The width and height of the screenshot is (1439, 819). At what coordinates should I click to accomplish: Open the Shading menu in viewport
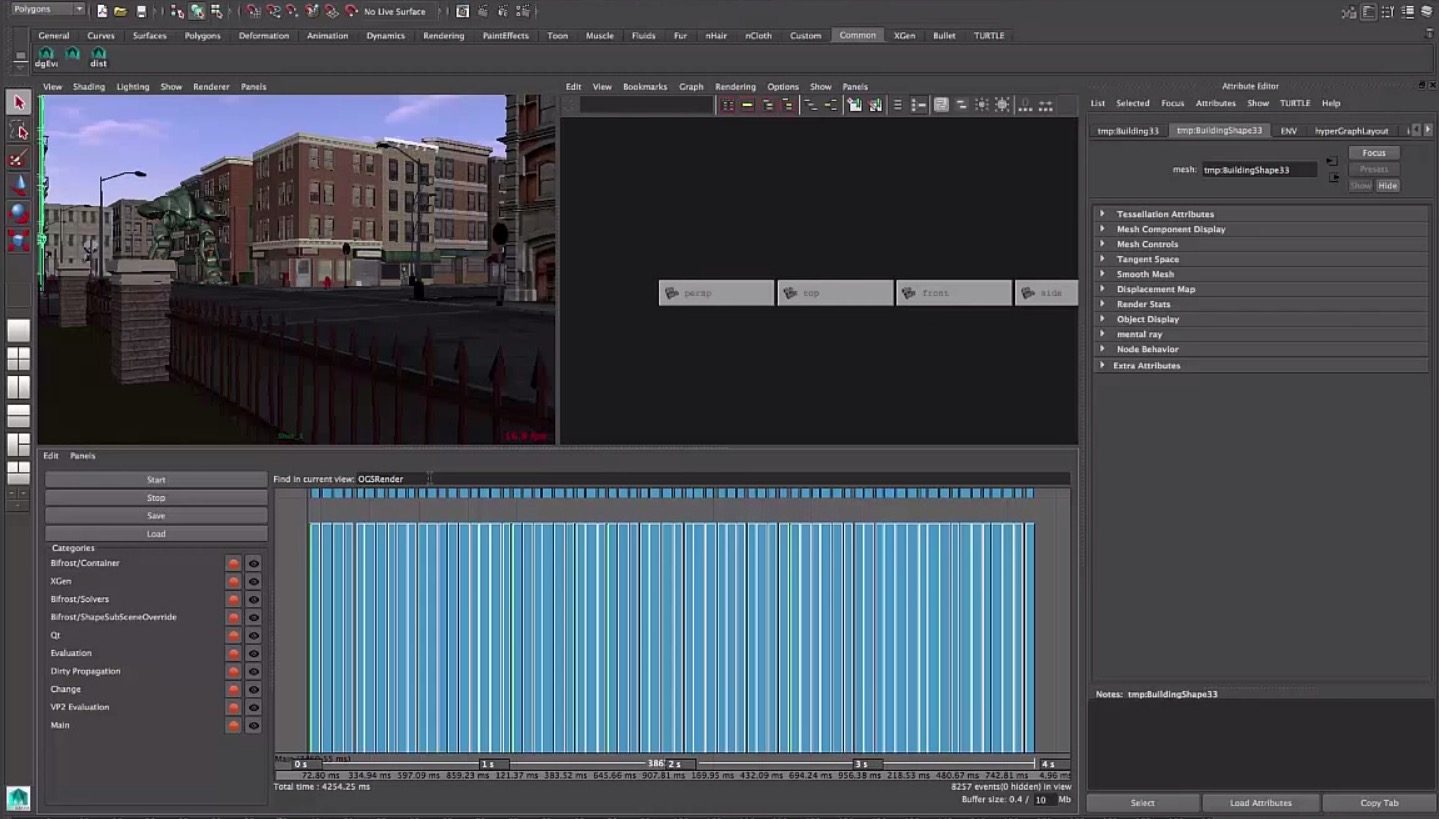(x=88, y=87)
